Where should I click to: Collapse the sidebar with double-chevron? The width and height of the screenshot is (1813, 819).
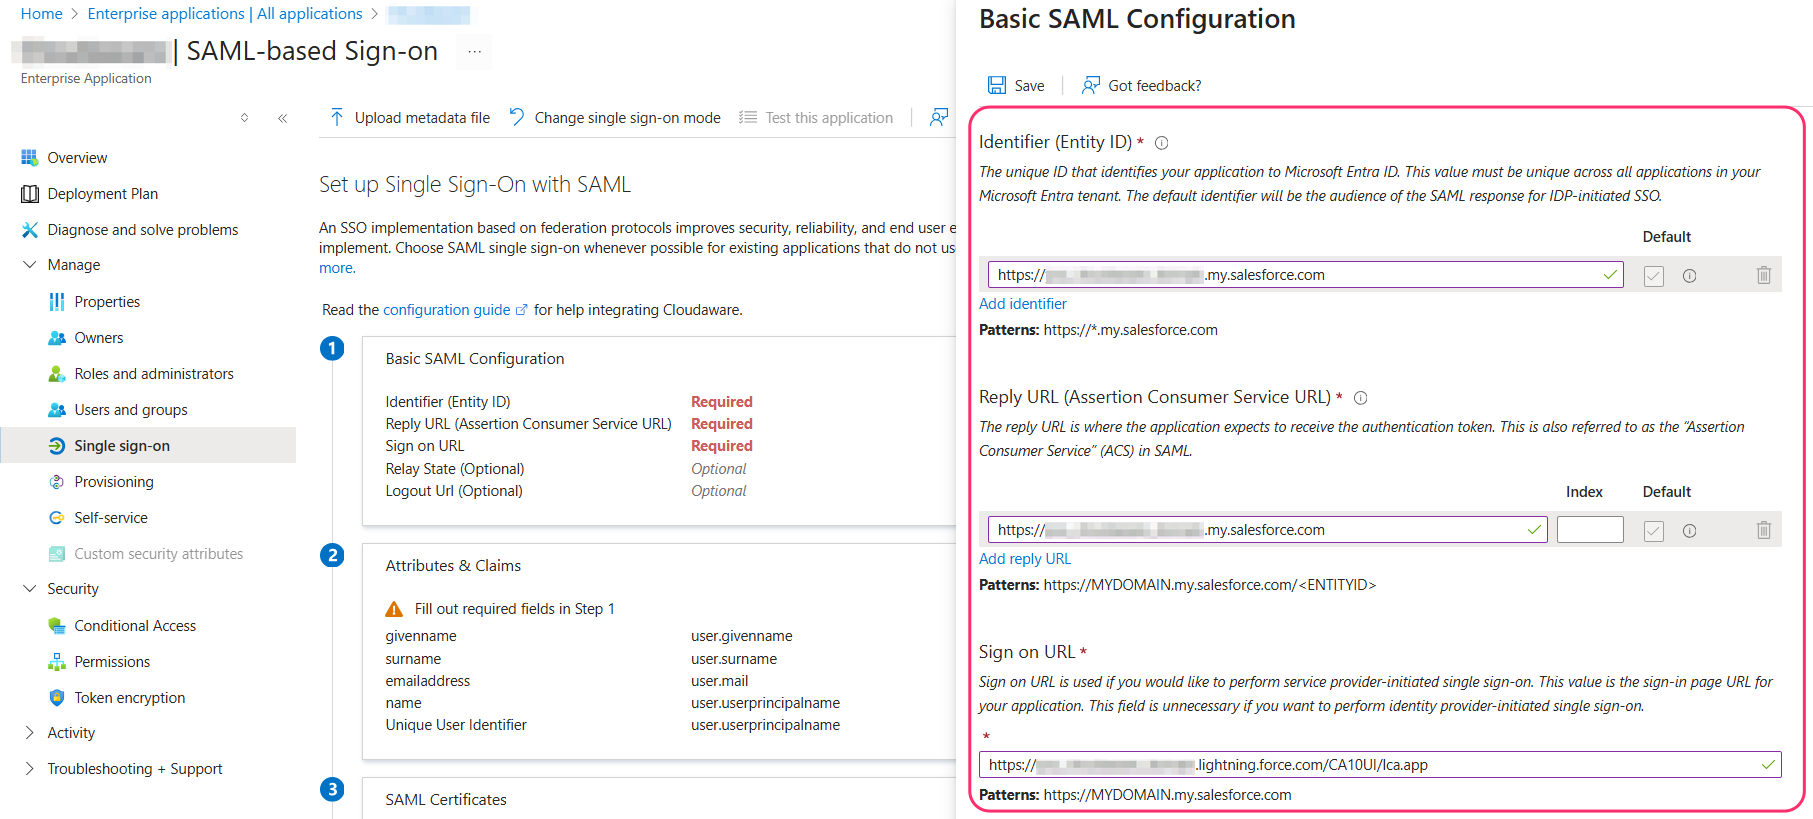point(283,118)
